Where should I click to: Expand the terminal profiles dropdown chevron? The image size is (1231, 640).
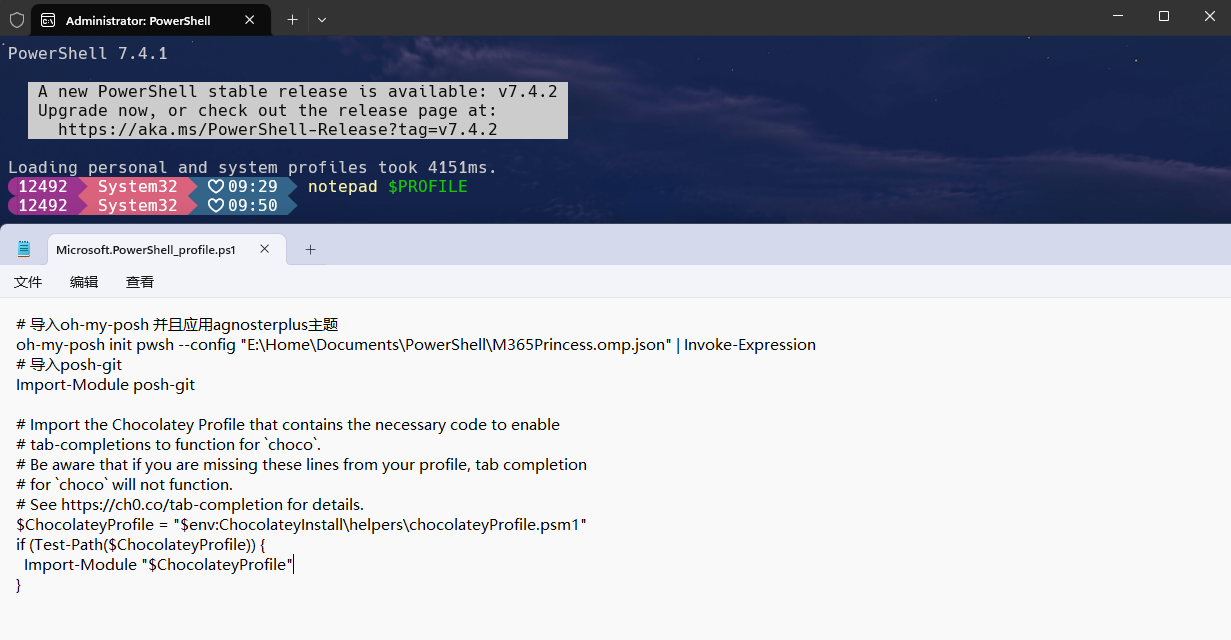pyautogui.click(x=321, y=19)
